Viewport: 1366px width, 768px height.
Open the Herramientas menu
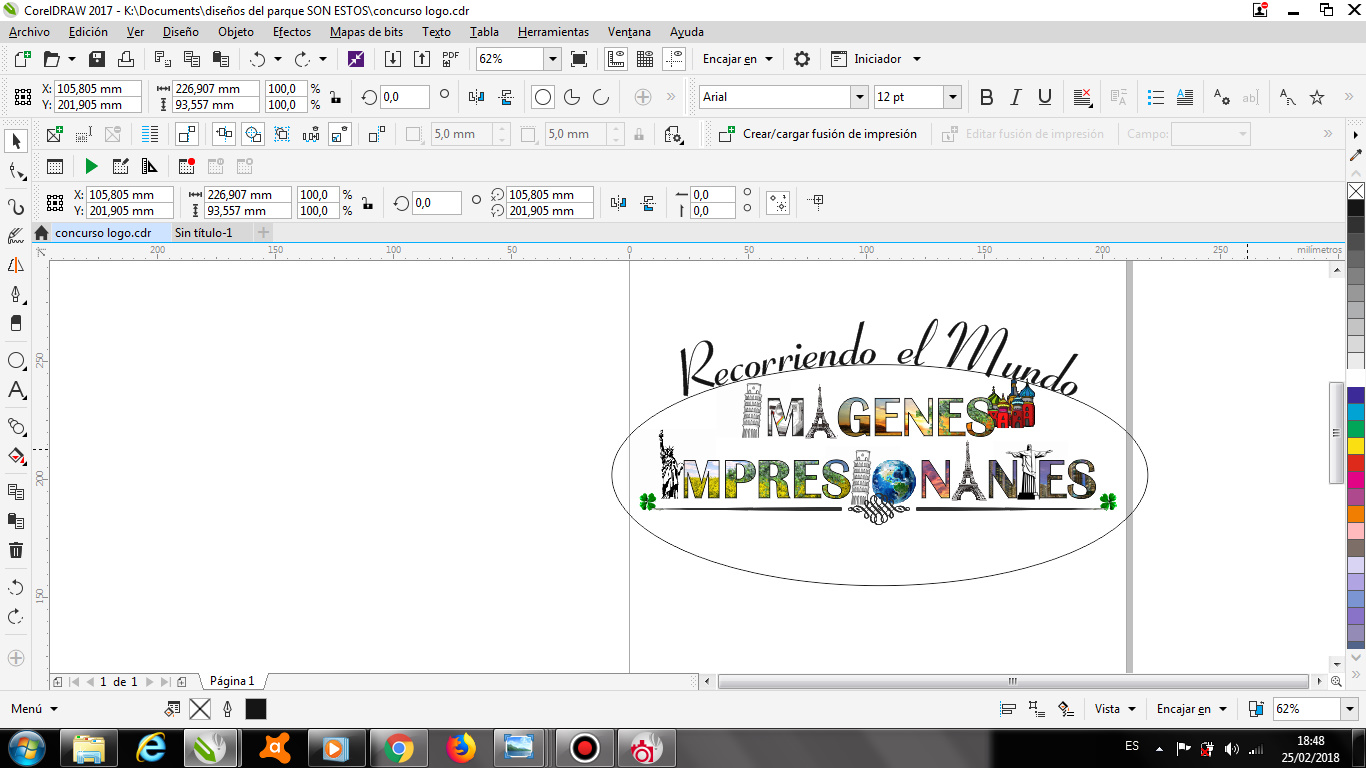(x=553, y=32)
